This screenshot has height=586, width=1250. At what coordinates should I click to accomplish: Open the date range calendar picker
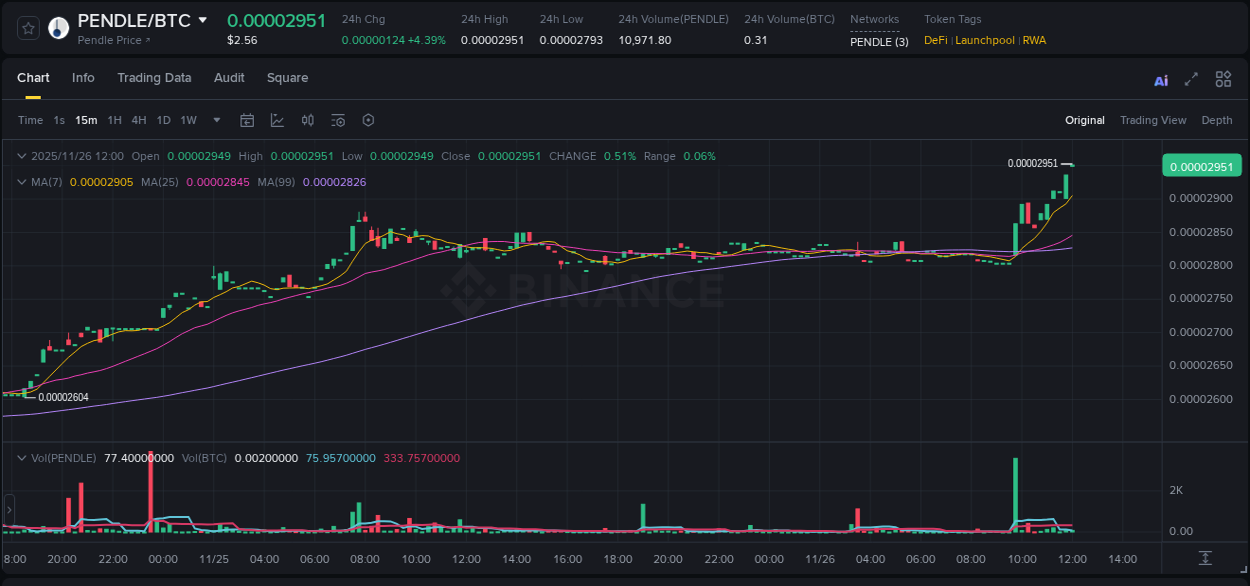point(247,120)
